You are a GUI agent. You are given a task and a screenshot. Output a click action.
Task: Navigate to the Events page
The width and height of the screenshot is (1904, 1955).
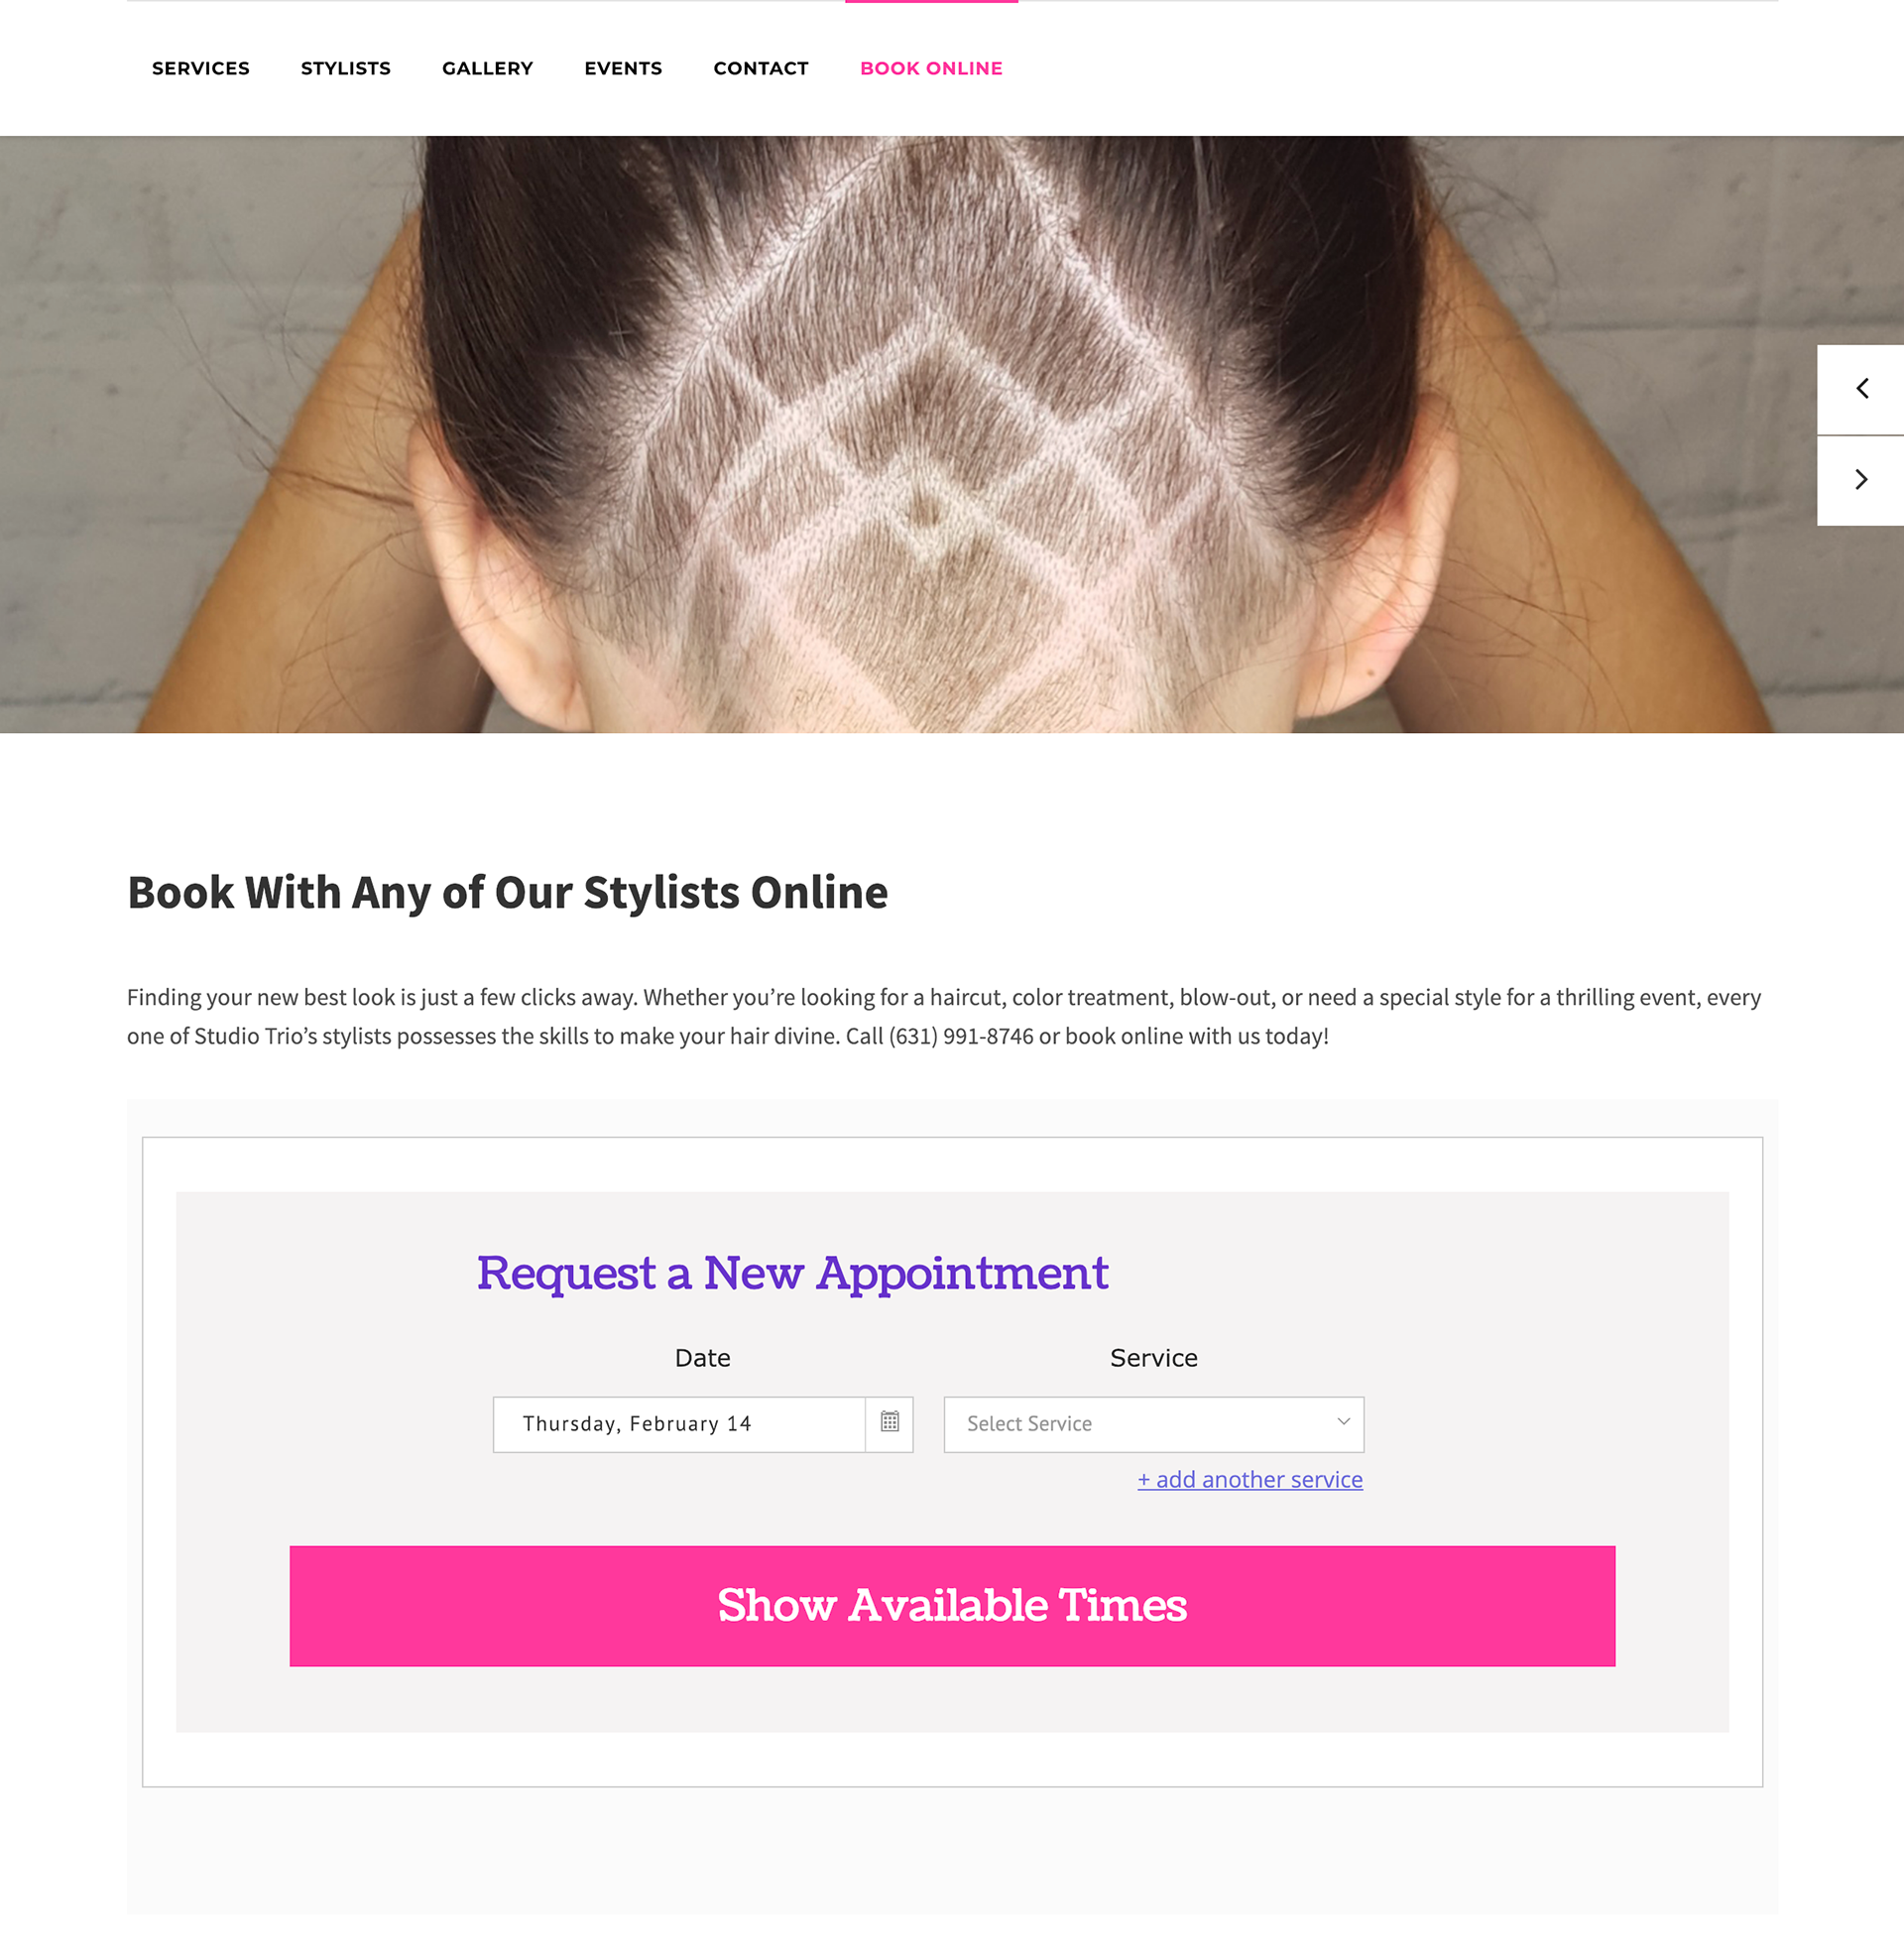[623, 68]
